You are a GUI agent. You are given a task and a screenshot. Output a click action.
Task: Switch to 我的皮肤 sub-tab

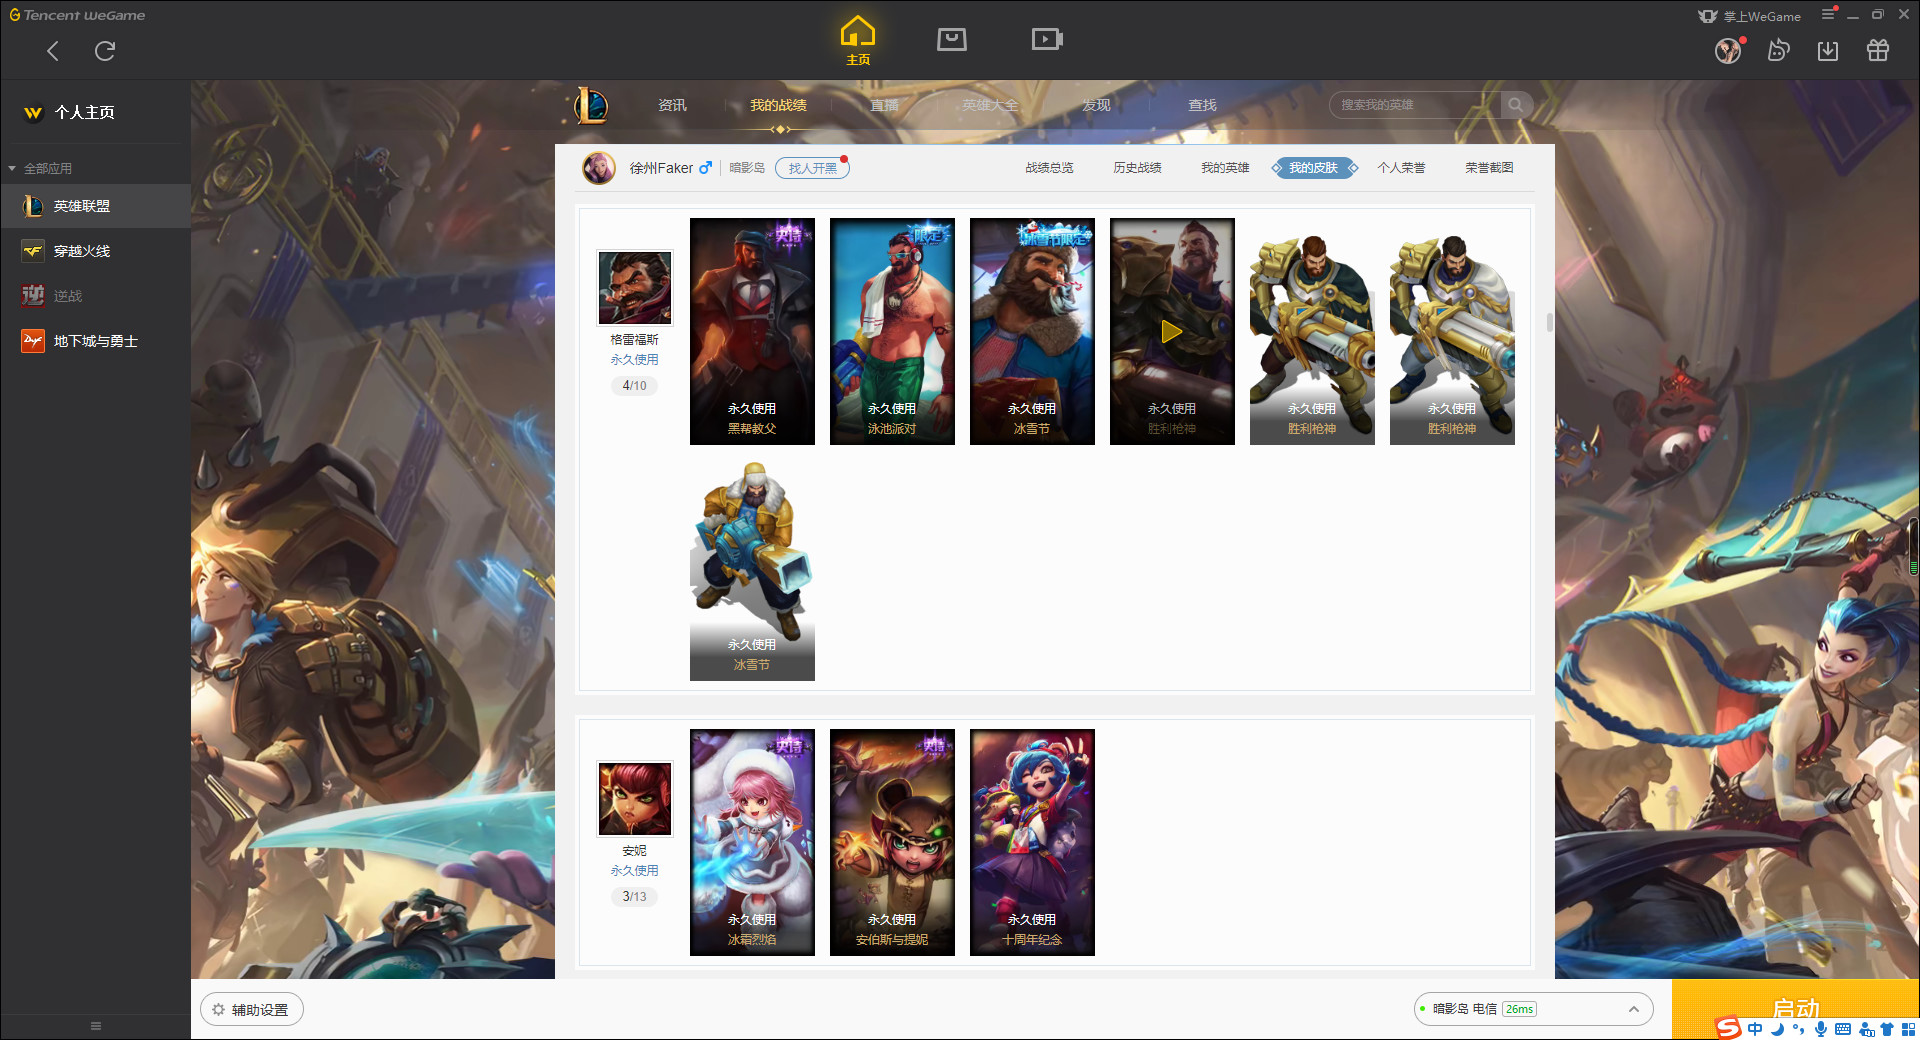point(1313,168)
